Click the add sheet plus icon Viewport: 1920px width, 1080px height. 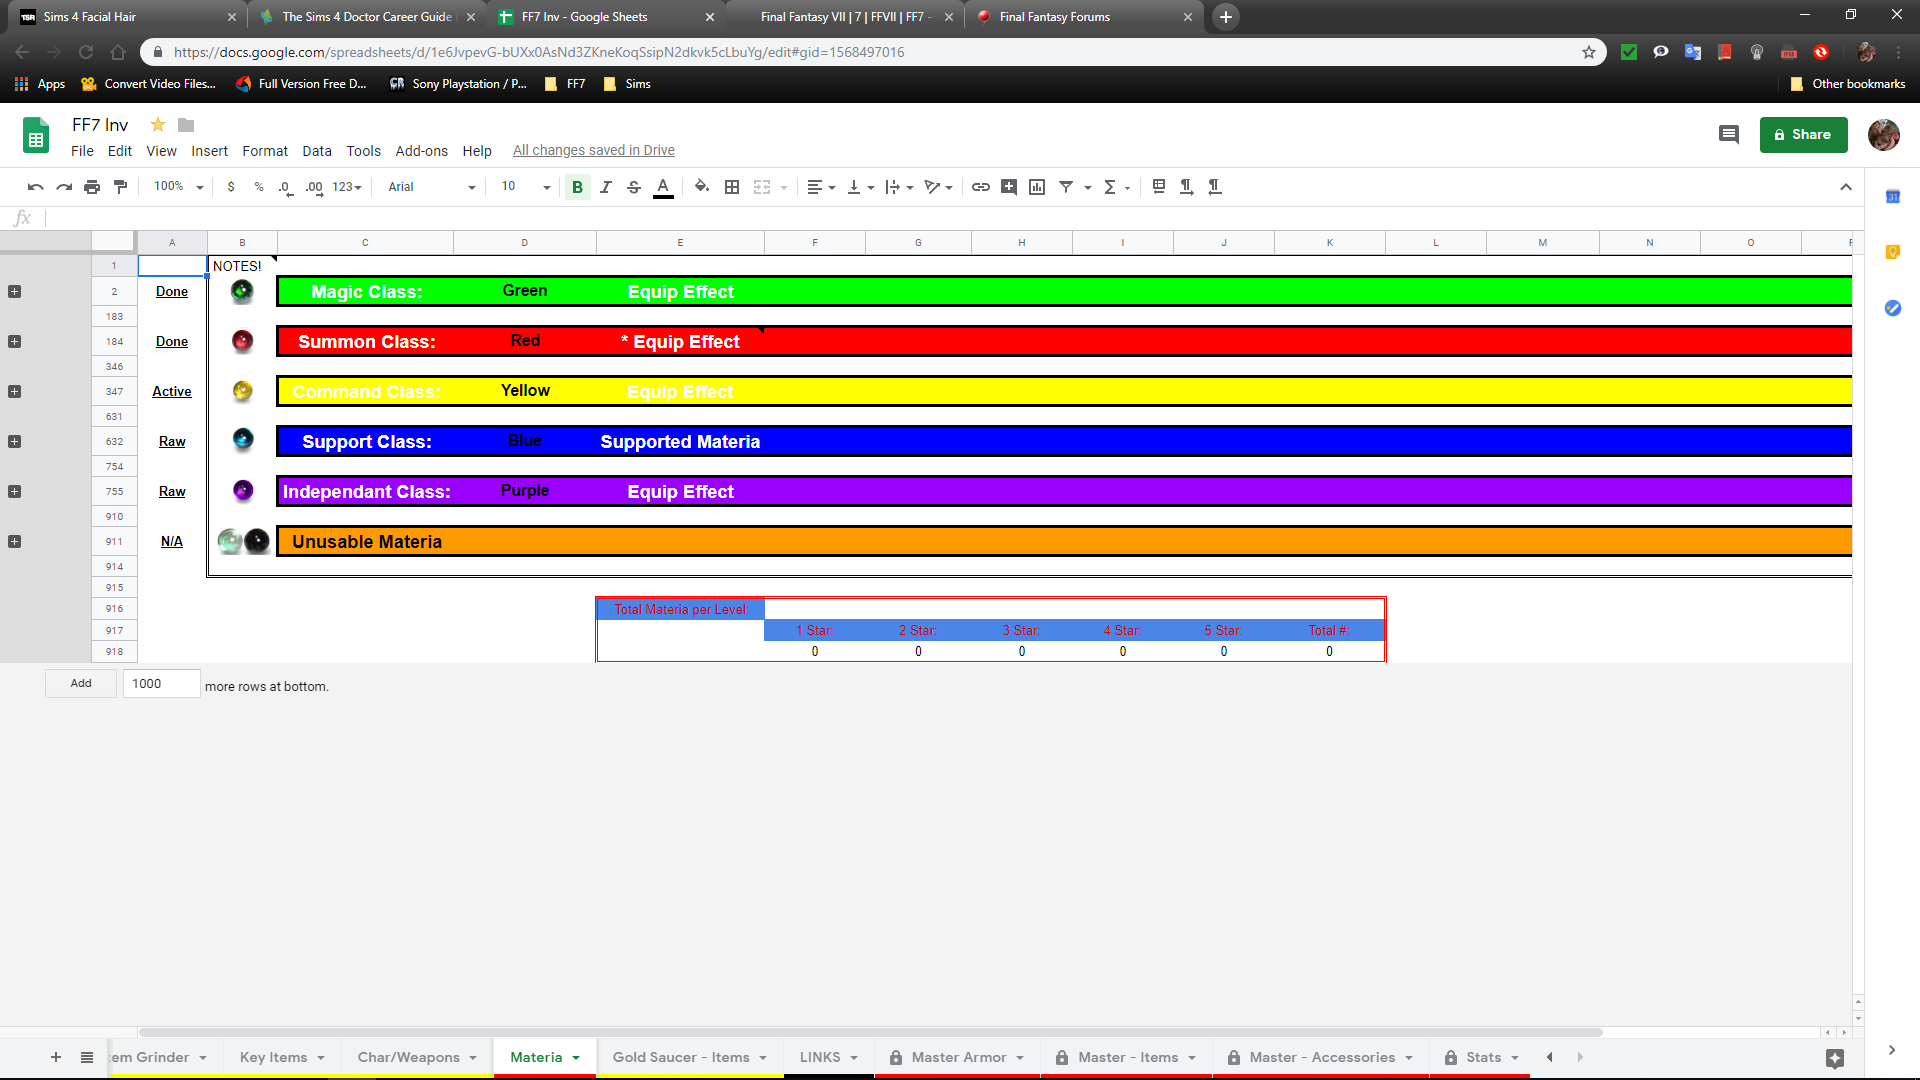coord(56,1058)
